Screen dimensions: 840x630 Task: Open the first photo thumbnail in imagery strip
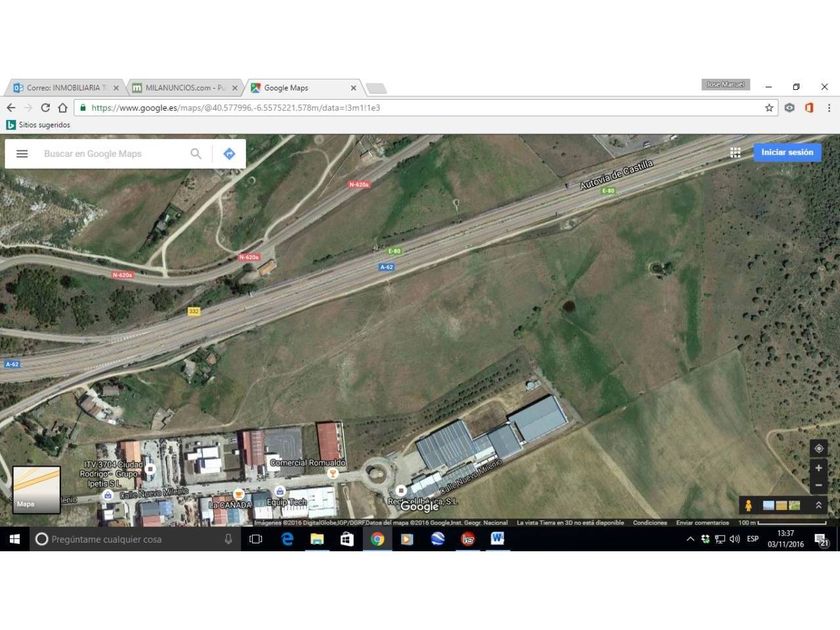coord(769,505)
